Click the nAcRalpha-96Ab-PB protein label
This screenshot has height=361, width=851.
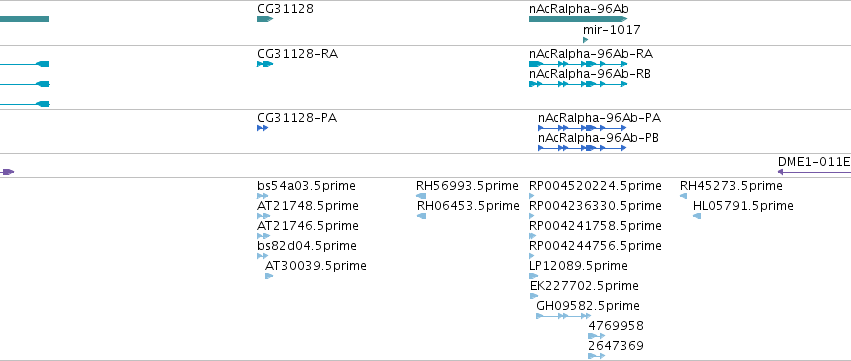click(x=599, y=138)
